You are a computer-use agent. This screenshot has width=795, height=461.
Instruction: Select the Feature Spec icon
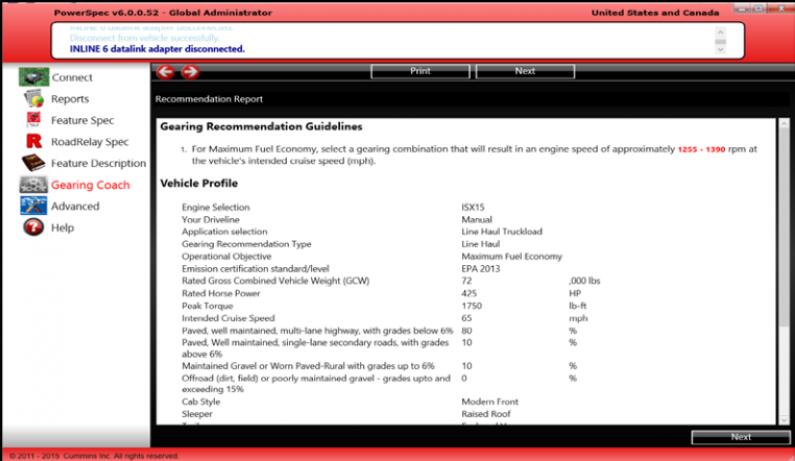click(34, 121)
